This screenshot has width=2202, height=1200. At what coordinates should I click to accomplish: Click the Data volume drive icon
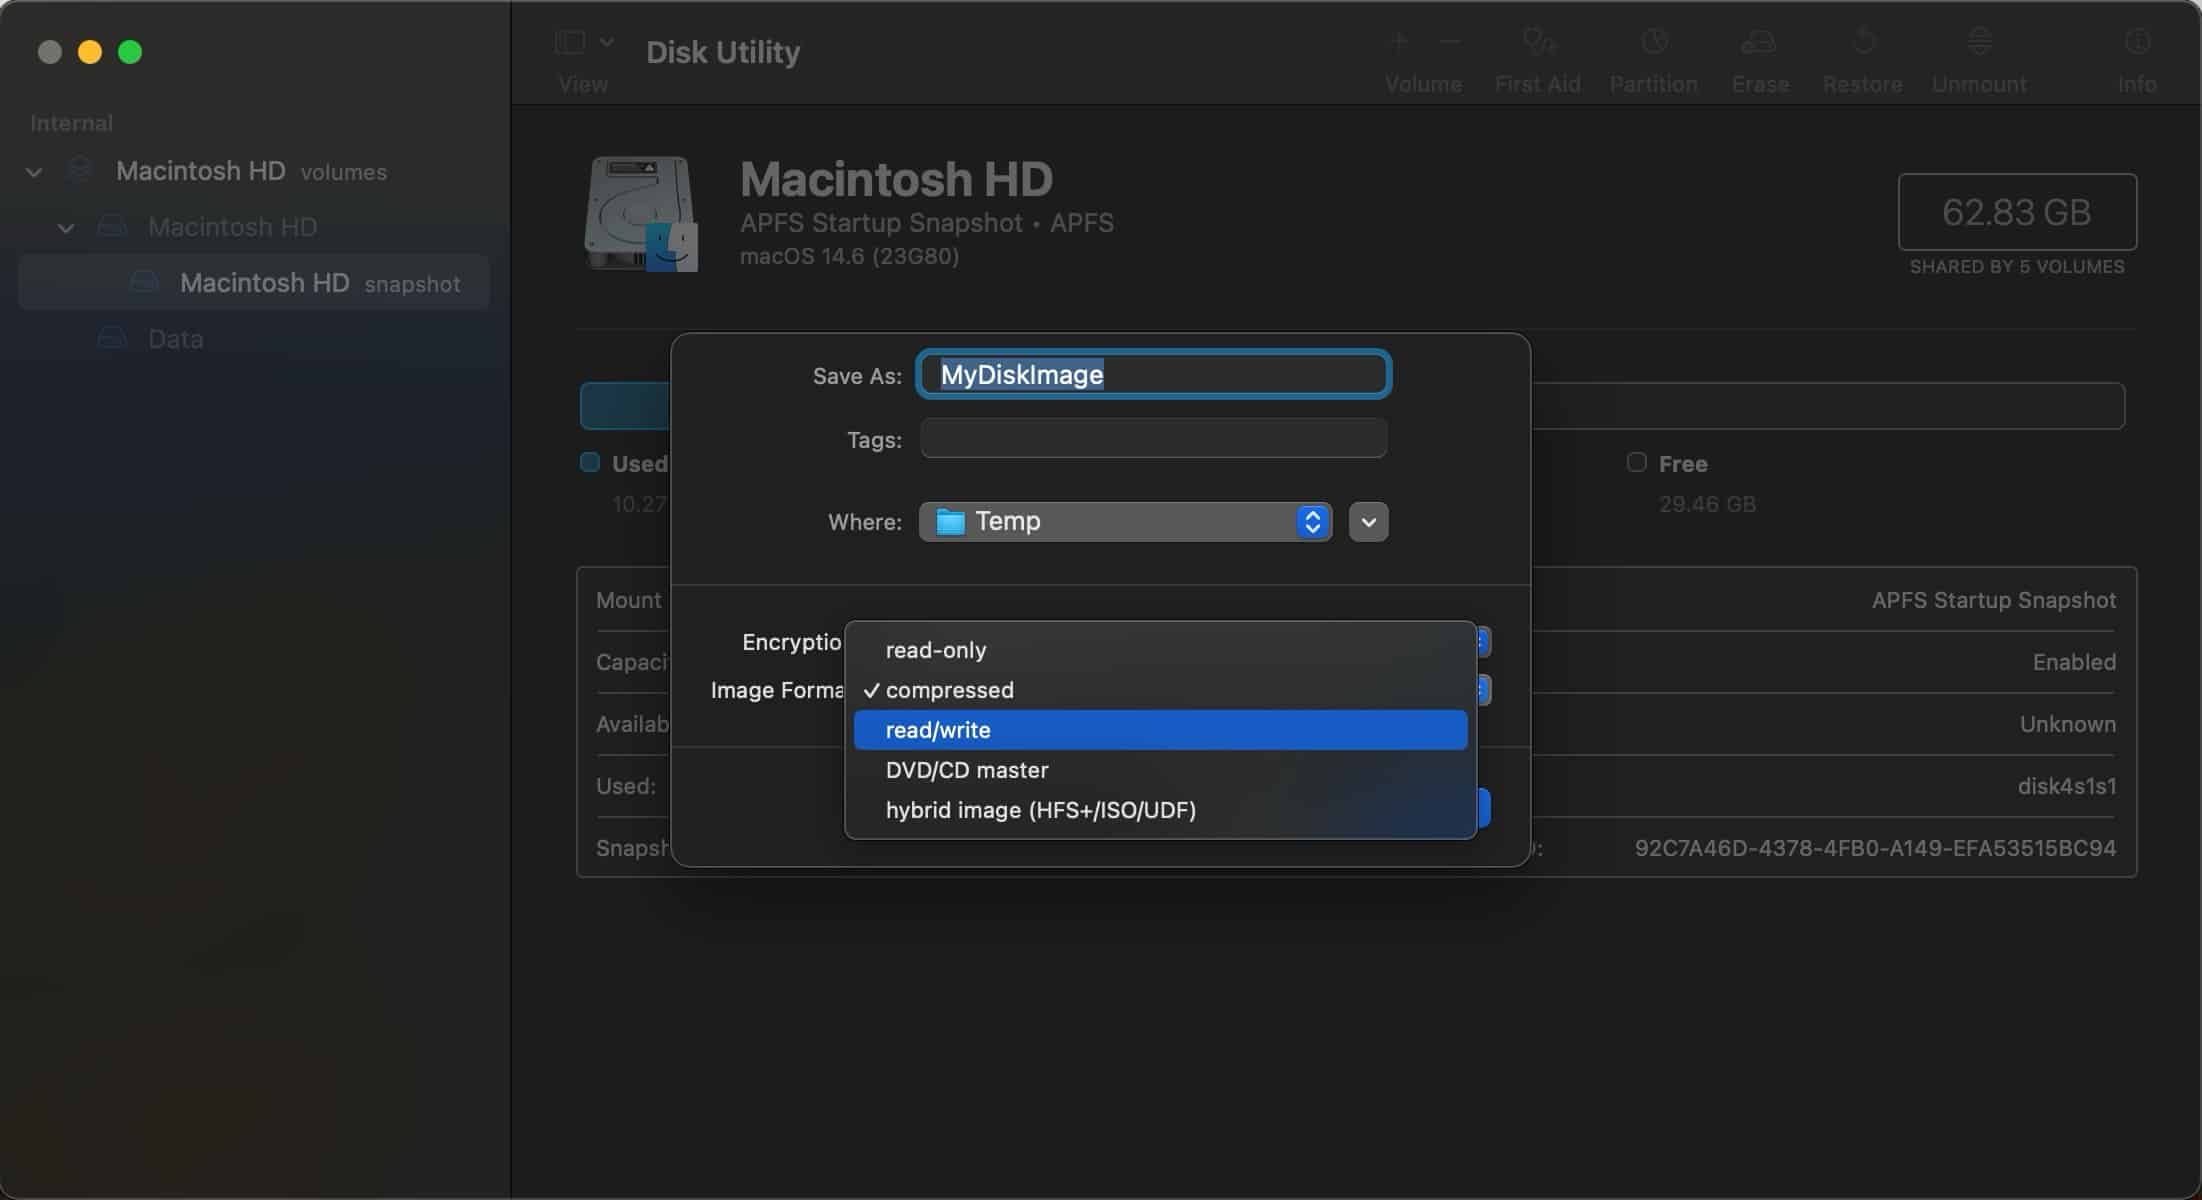click(x=112, y=338)
